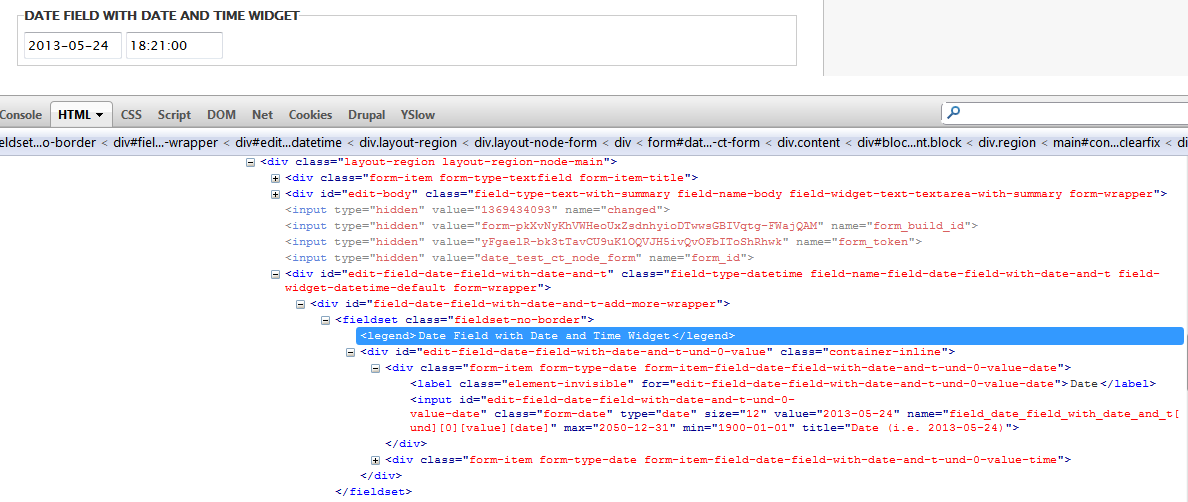Click div.content in the breadcrumb path
This screenshot has width=1188, height=502.
pos(809,143)
